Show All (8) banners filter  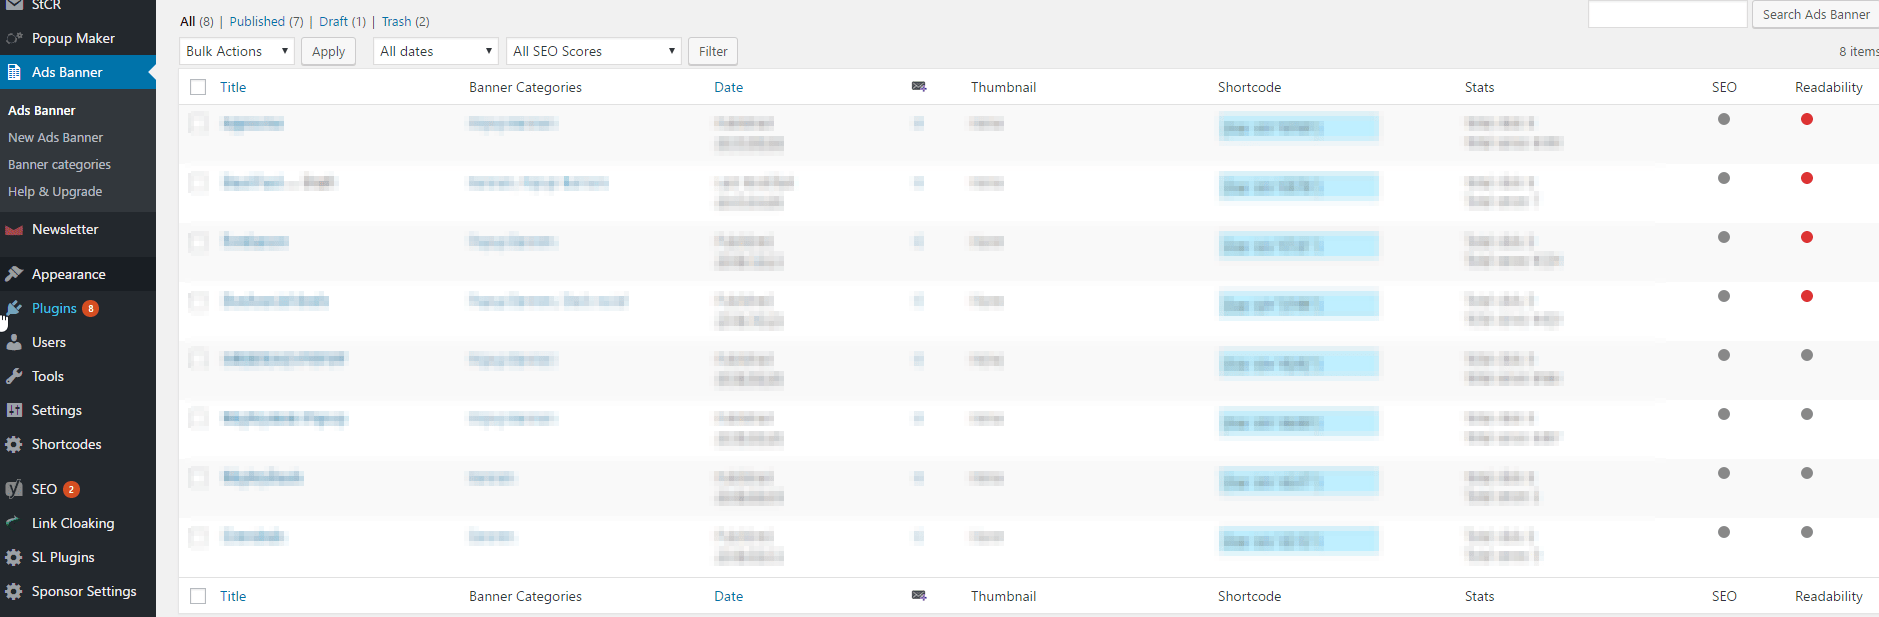(197, 21)
